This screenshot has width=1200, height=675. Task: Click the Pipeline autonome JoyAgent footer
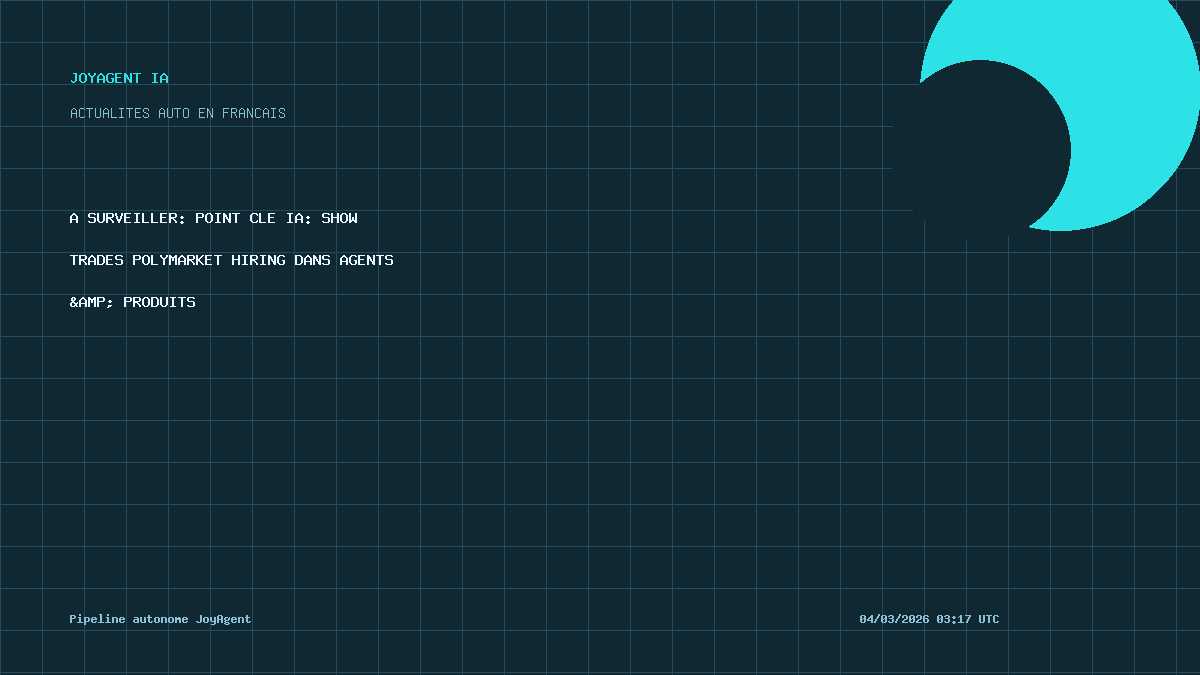pos(160,619)
